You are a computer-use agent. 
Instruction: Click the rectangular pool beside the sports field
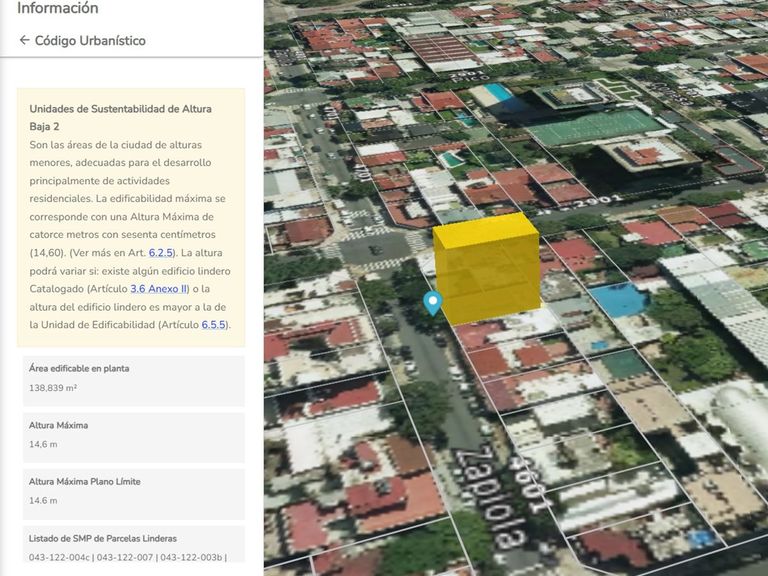(497, 94)
